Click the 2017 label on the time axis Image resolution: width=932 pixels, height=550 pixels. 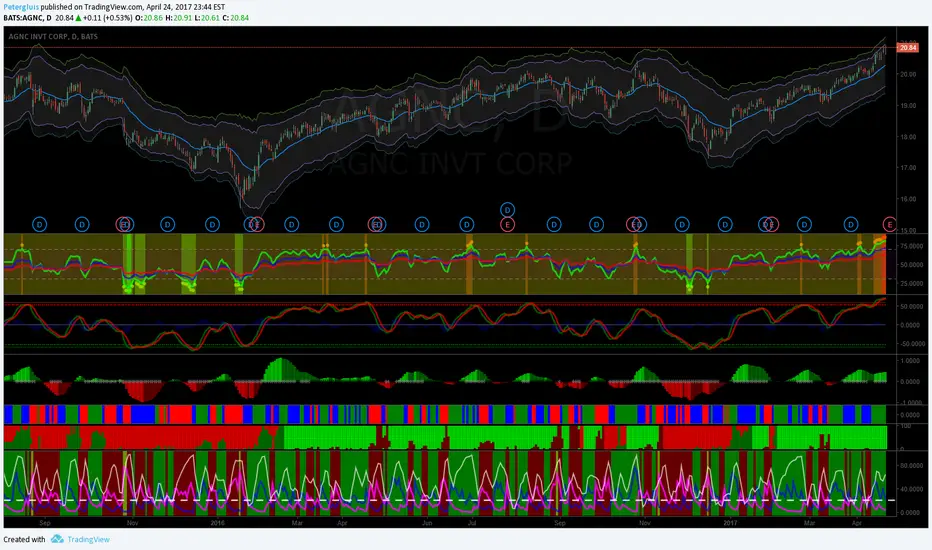click(731, 523)
